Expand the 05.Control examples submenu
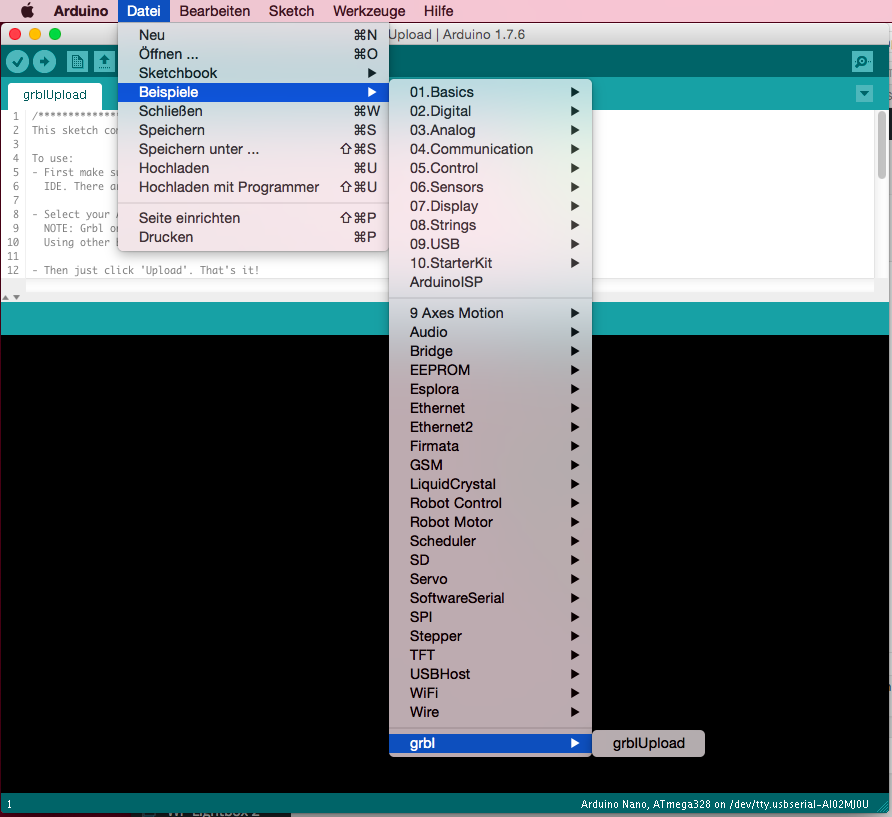The width and height of the screenshot is (892, 817). 490,168
